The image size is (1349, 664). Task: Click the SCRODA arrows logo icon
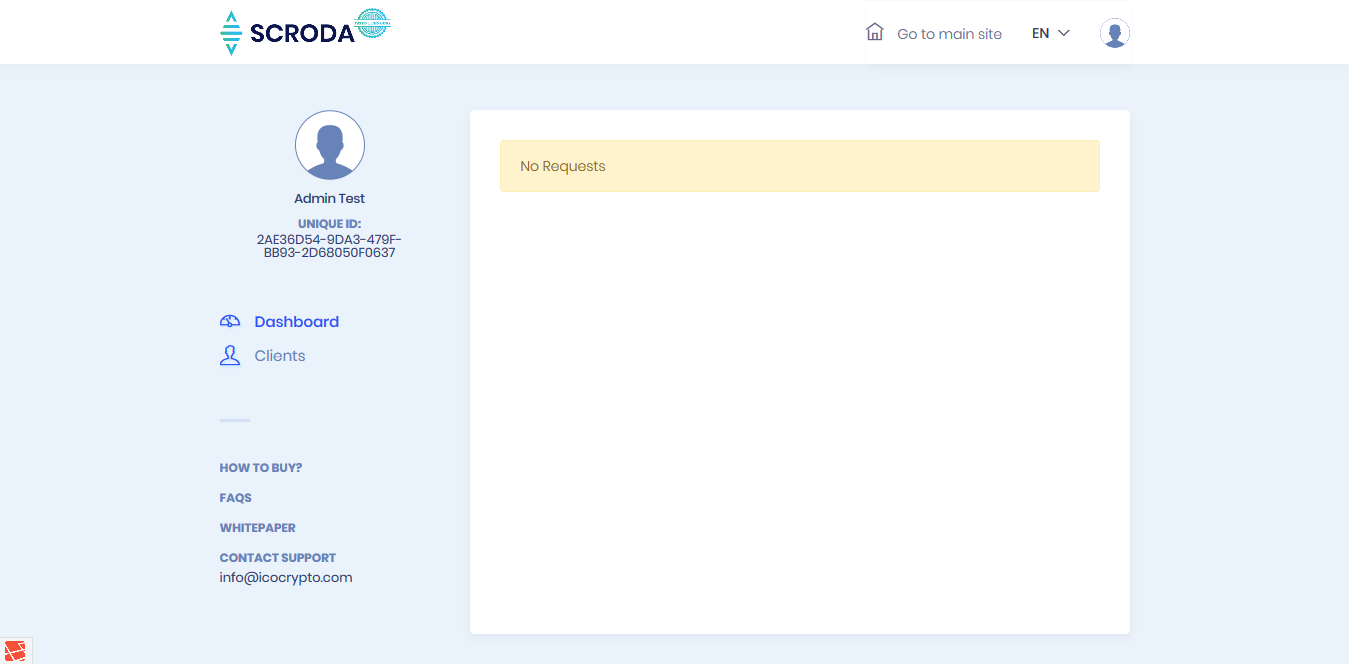[231, 33]
